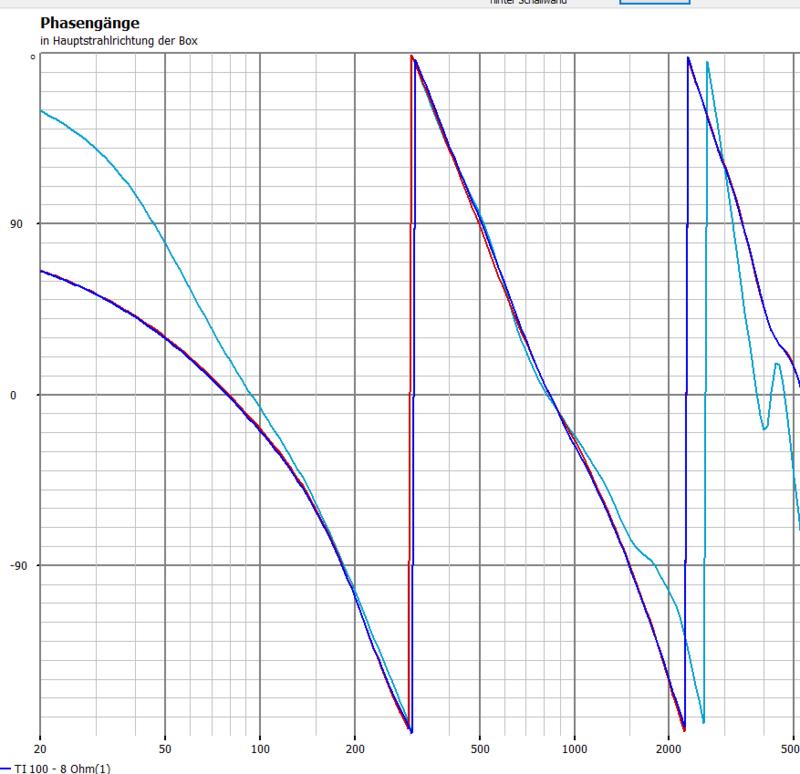
Task: Click the 200 label on the frequency axis
Action: [355, 749]
